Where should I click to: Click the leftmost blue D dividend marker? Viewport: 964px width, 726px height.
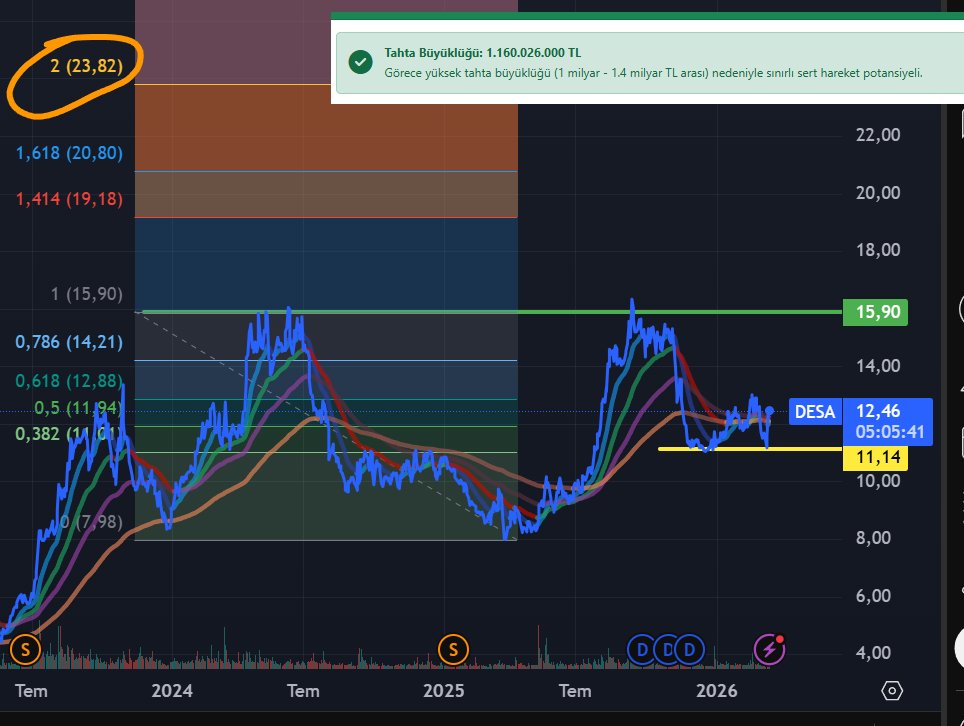tap(641, 649)
